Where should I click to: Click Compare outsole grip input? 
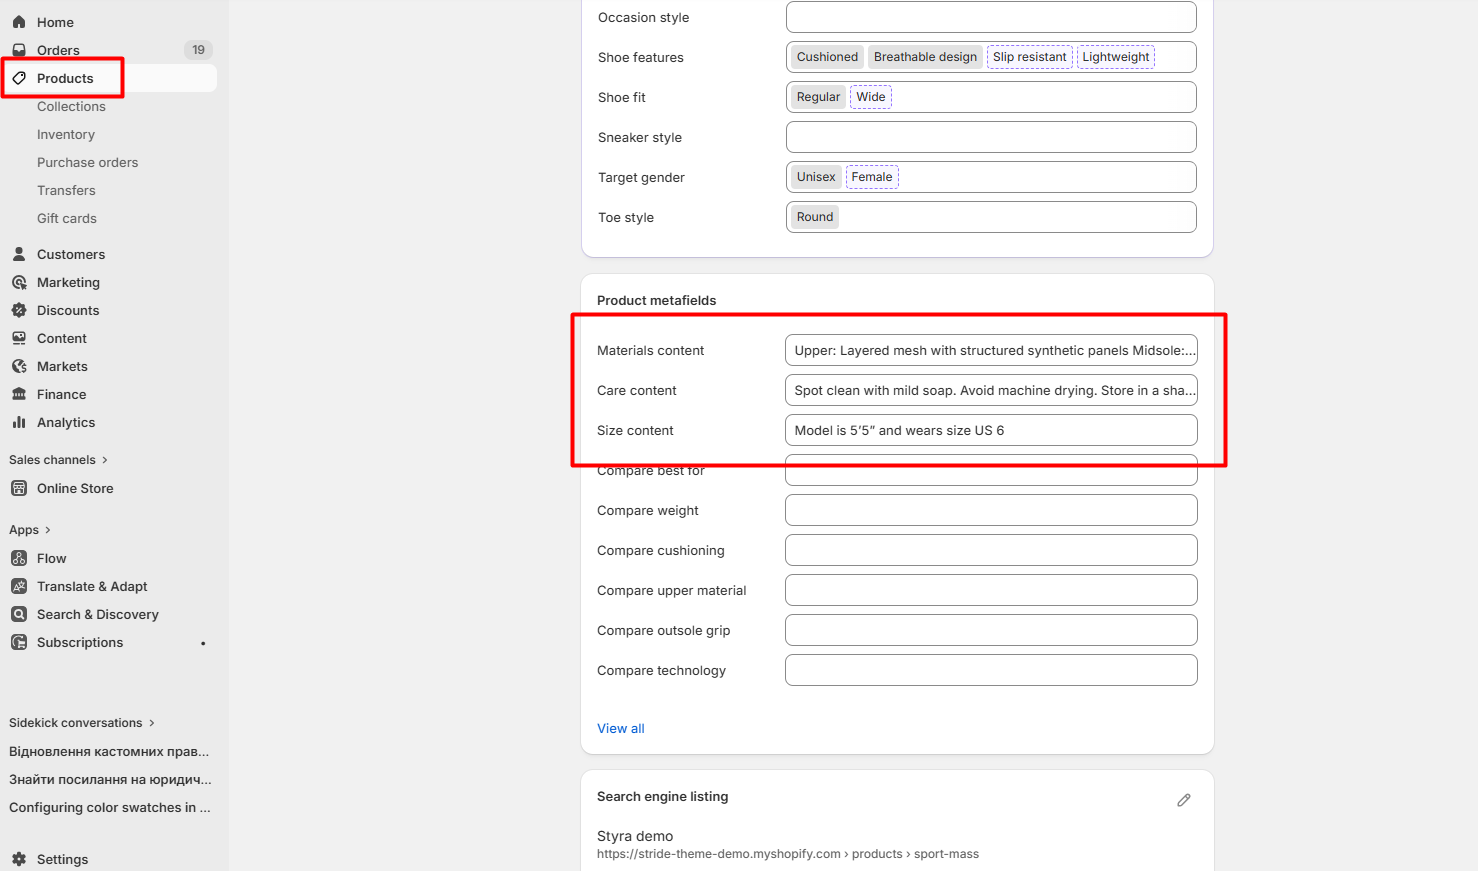(x=991, y=630)
